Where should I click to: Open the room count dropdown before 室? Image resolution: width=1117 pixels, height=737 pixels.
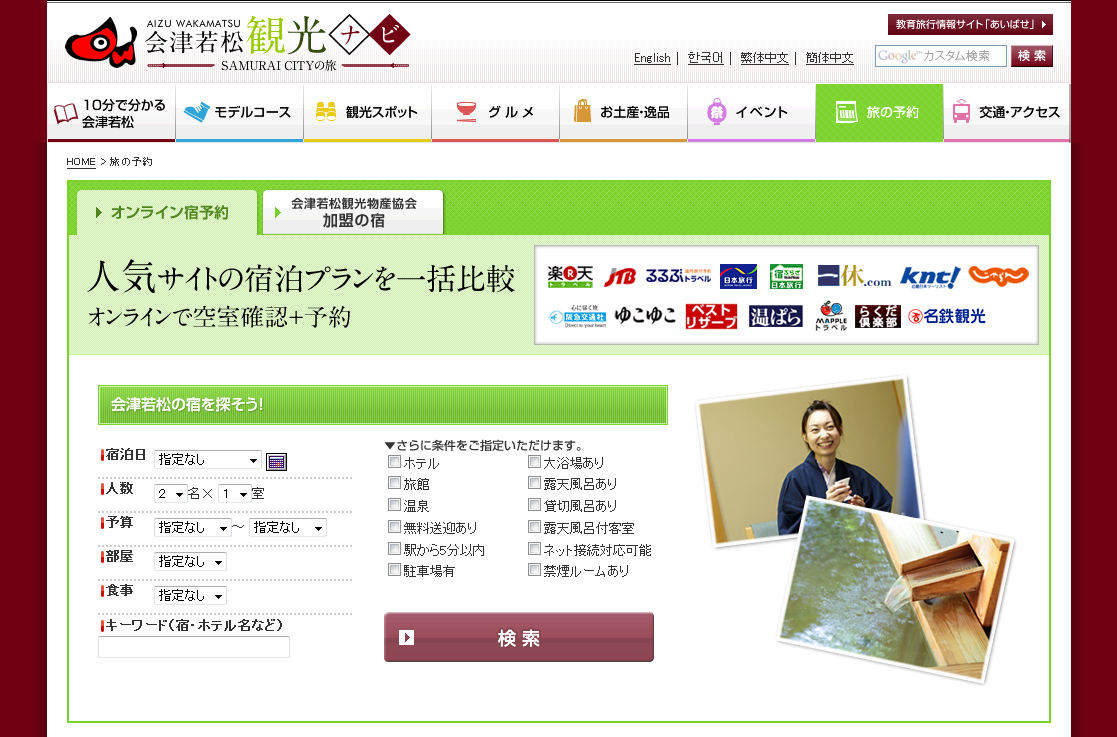click(234, 493)
